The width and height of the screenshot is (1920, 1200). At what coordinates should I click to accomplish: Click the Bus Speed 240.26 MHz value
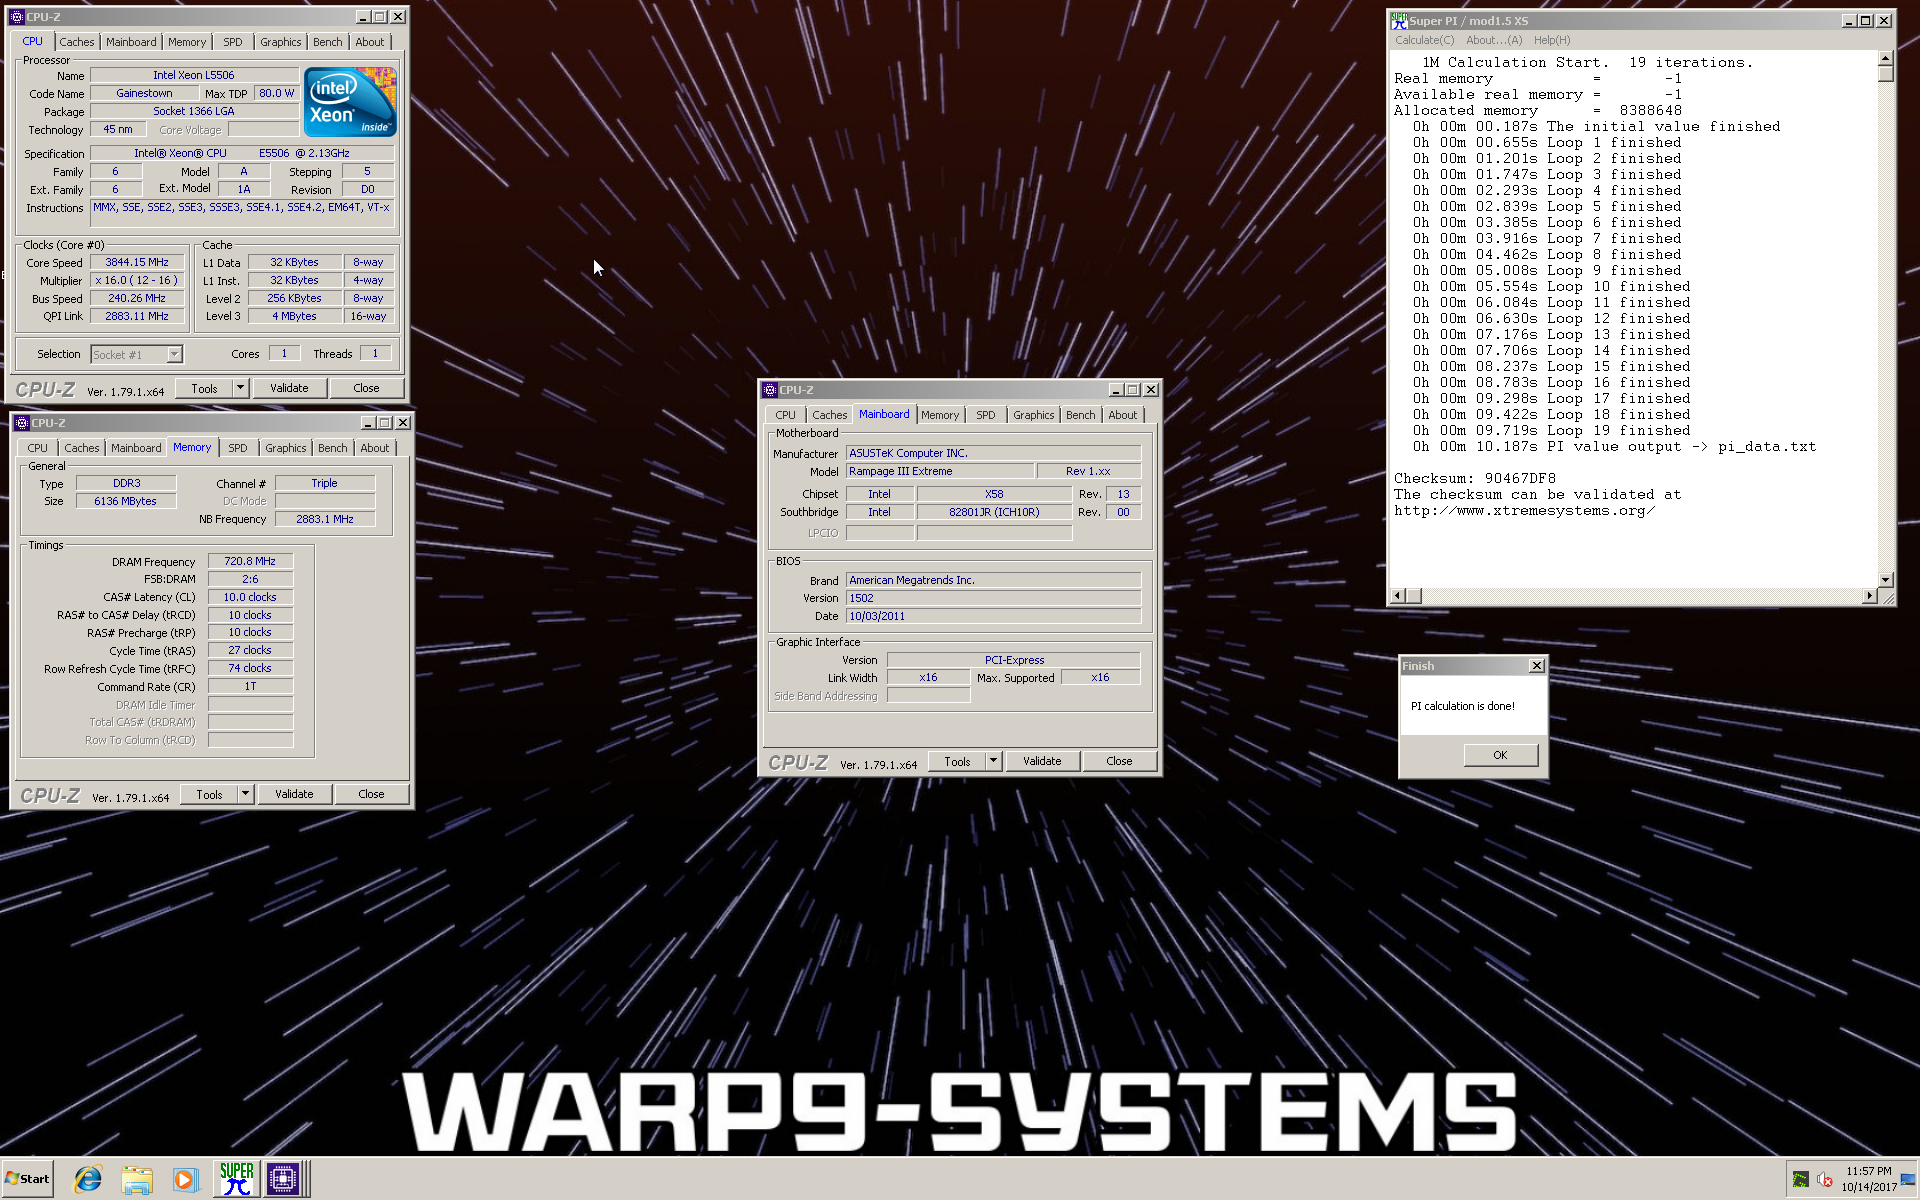tap(137, 298)
